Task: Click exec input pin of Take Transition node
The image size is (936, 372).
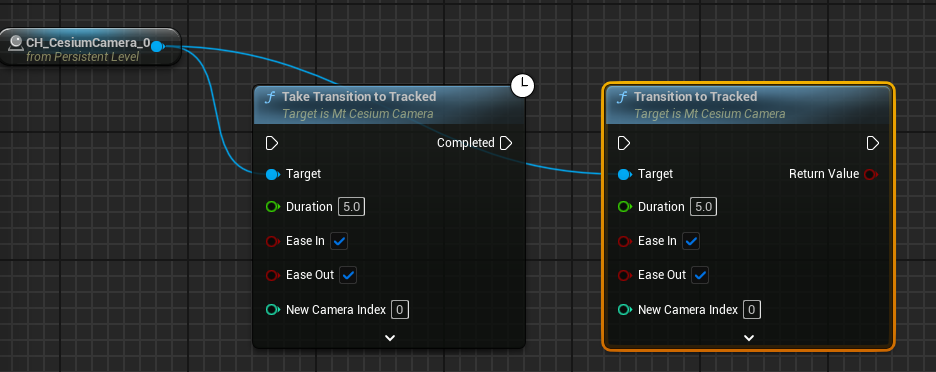Action: pos(272,143)
